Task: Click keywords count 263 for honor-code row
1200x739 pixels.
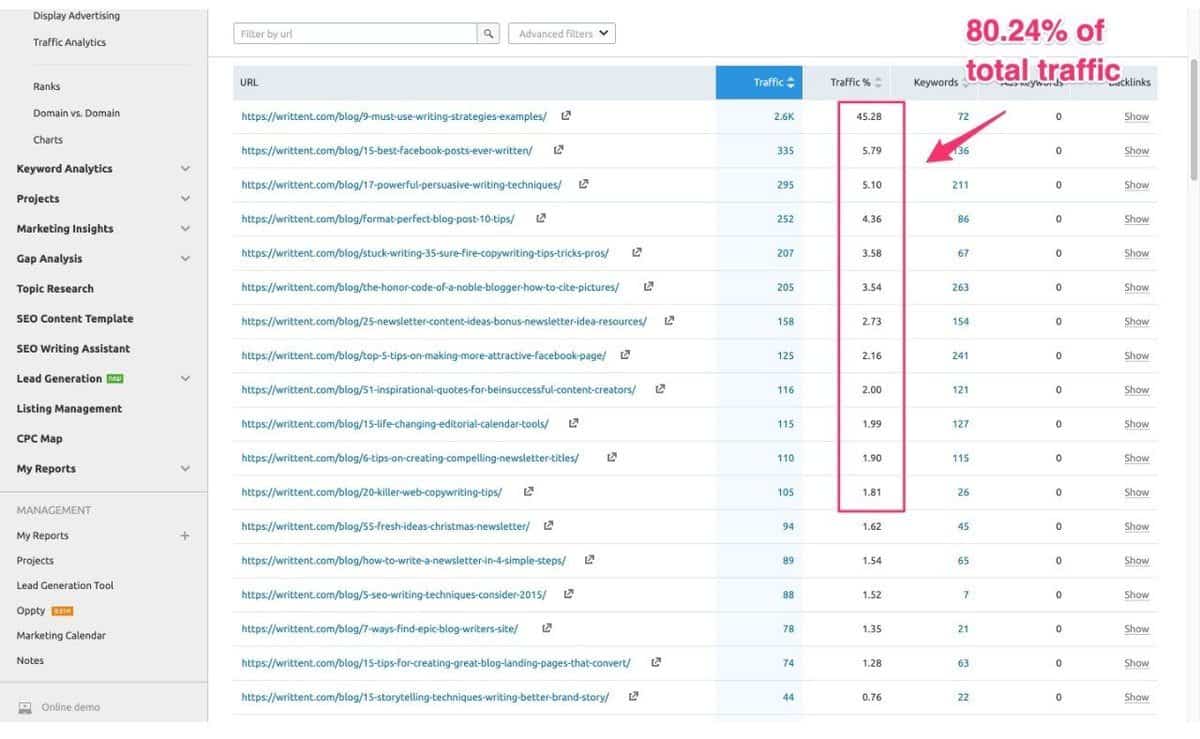Action: 961,287
